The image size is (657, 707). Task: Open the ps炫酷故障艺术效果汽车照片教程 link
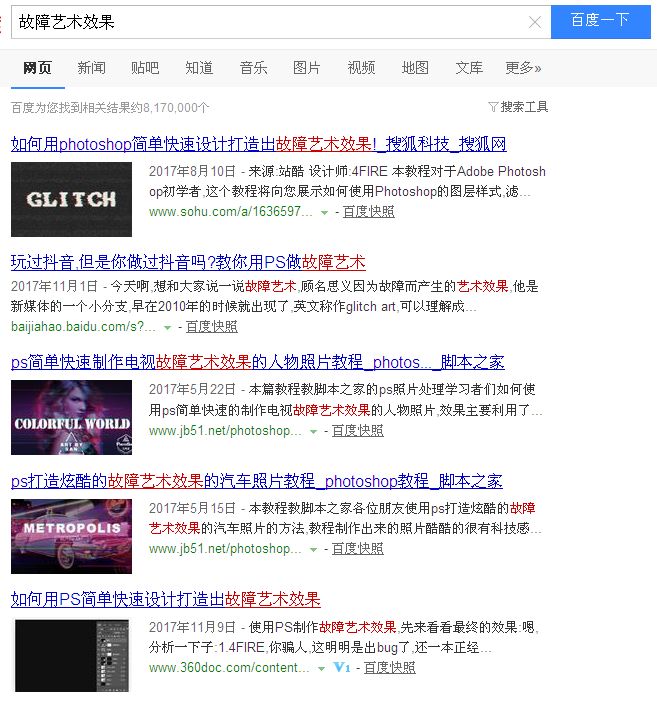(x=257, y=481)
